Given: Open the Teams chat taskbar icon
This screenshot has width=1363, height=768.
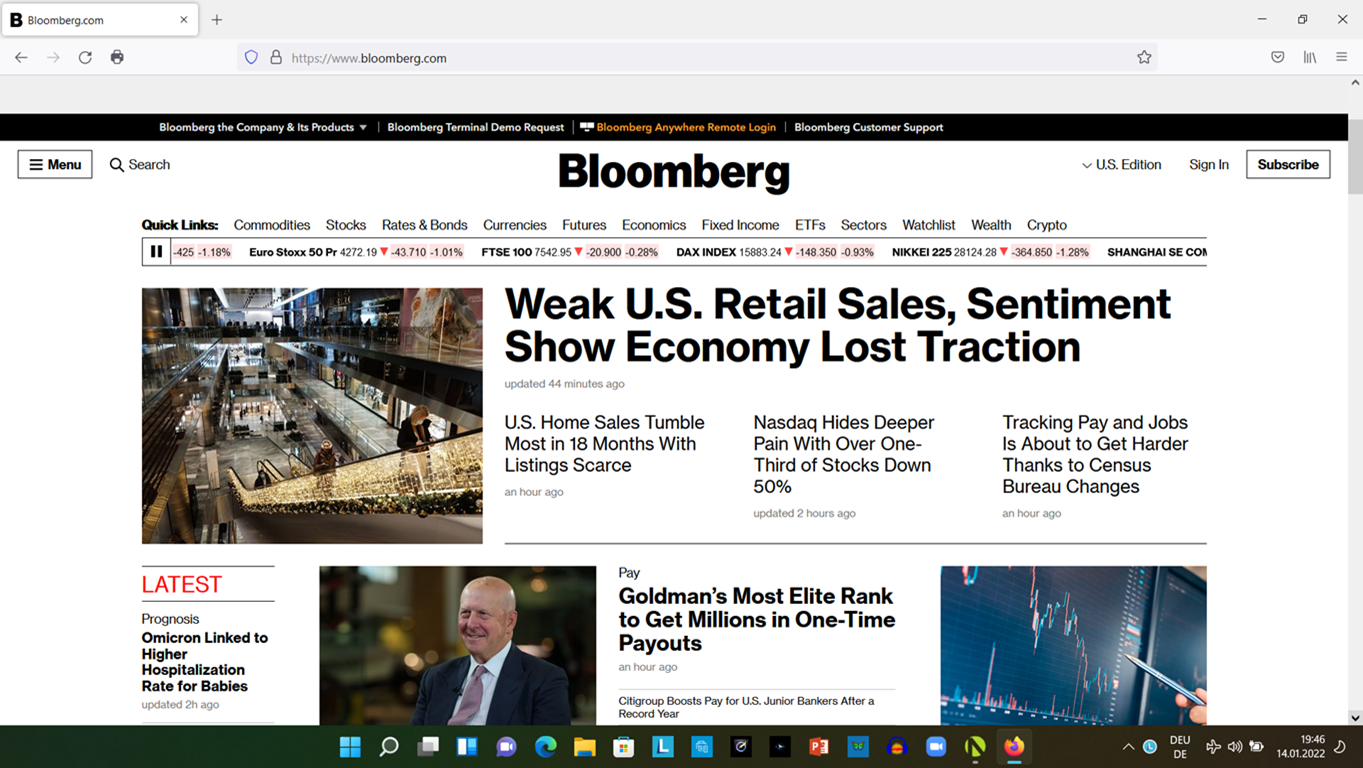Looking at the screenshot, I should pos(506,747).
